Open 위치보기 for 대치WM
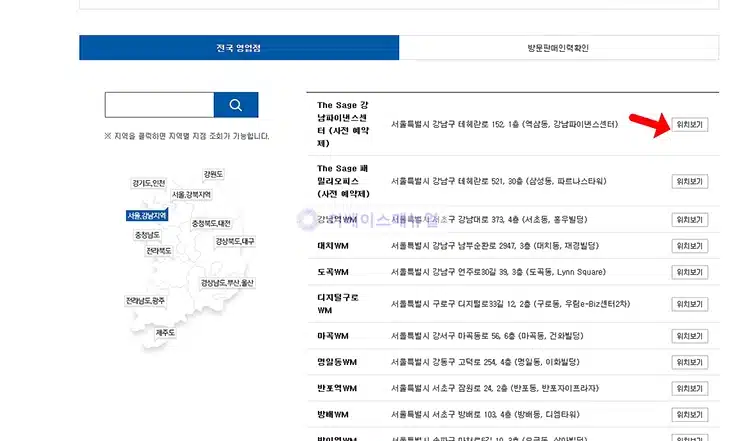The width and height of the screenshot is (730, 441). tap(689, 246)
